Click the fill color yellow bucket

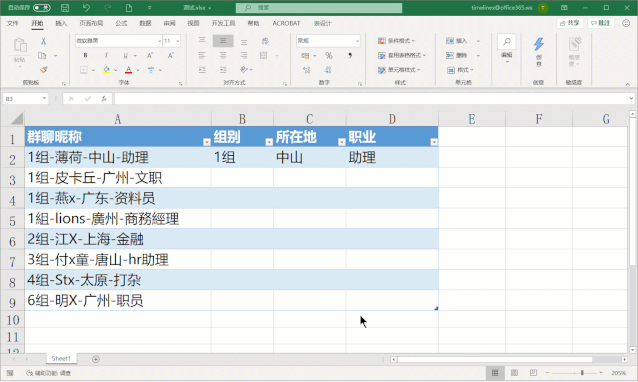107,70
